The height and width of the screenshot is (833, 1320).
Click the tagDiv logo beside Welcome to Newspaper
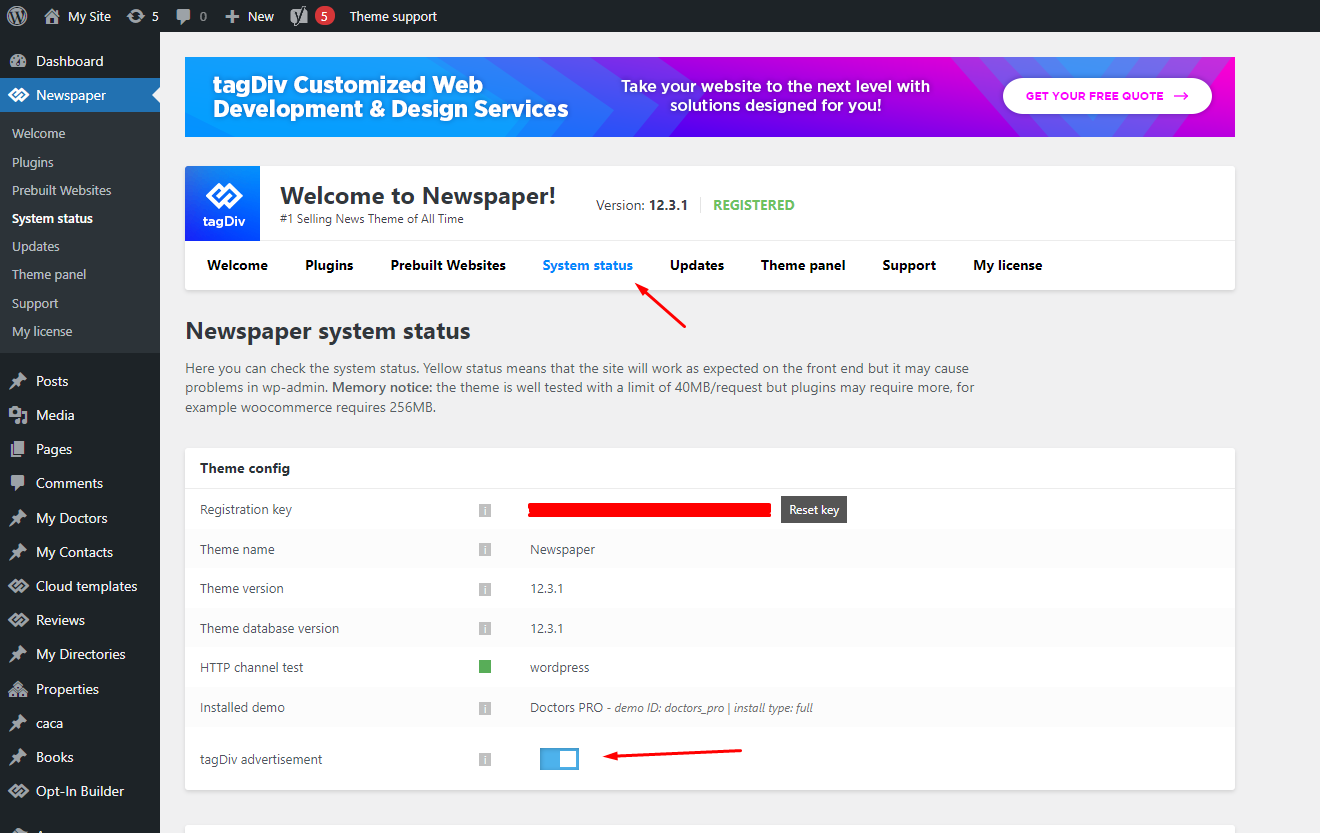point(222,203)
